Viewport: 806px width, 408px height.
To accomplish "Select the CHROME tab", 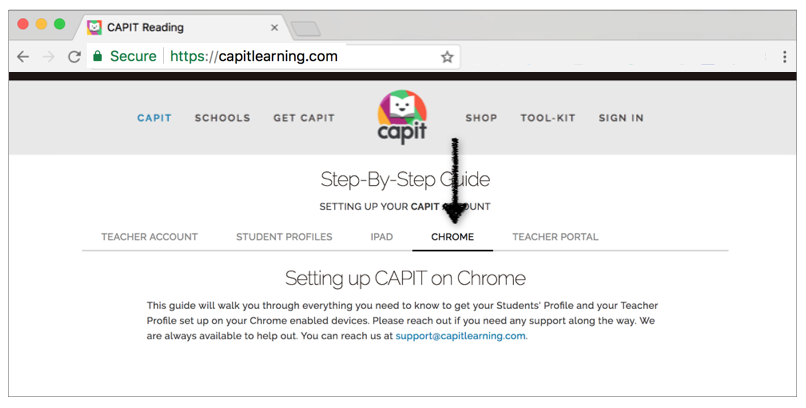I will (452, 237).
